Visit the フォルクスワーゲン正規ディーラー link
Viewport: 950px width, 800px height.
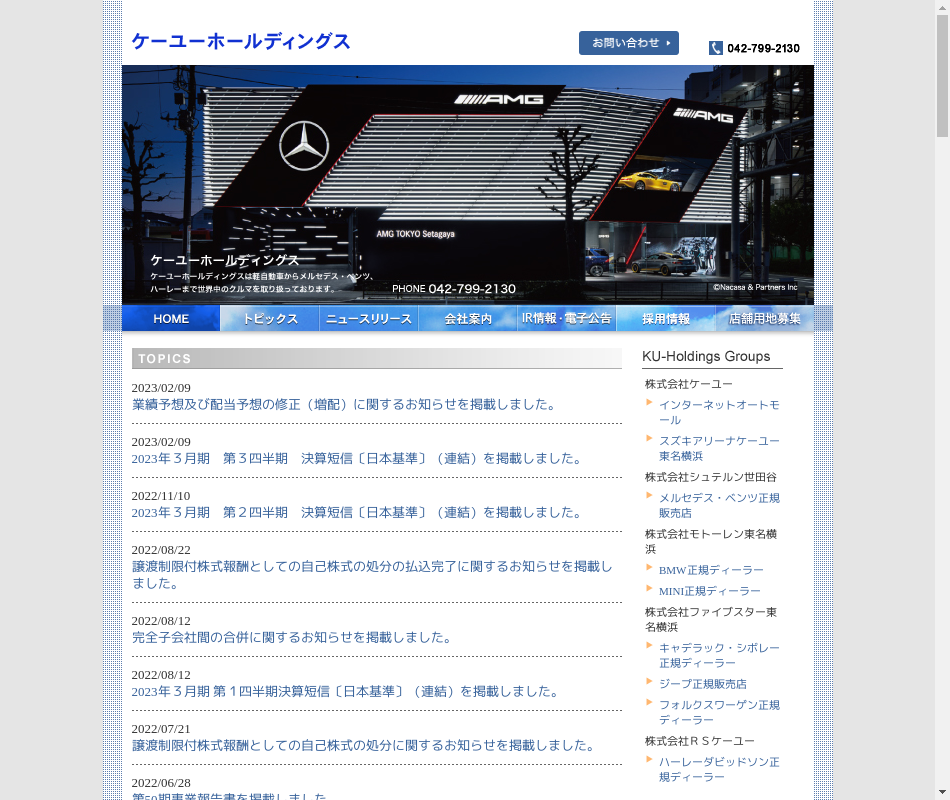tap(719, 712)
